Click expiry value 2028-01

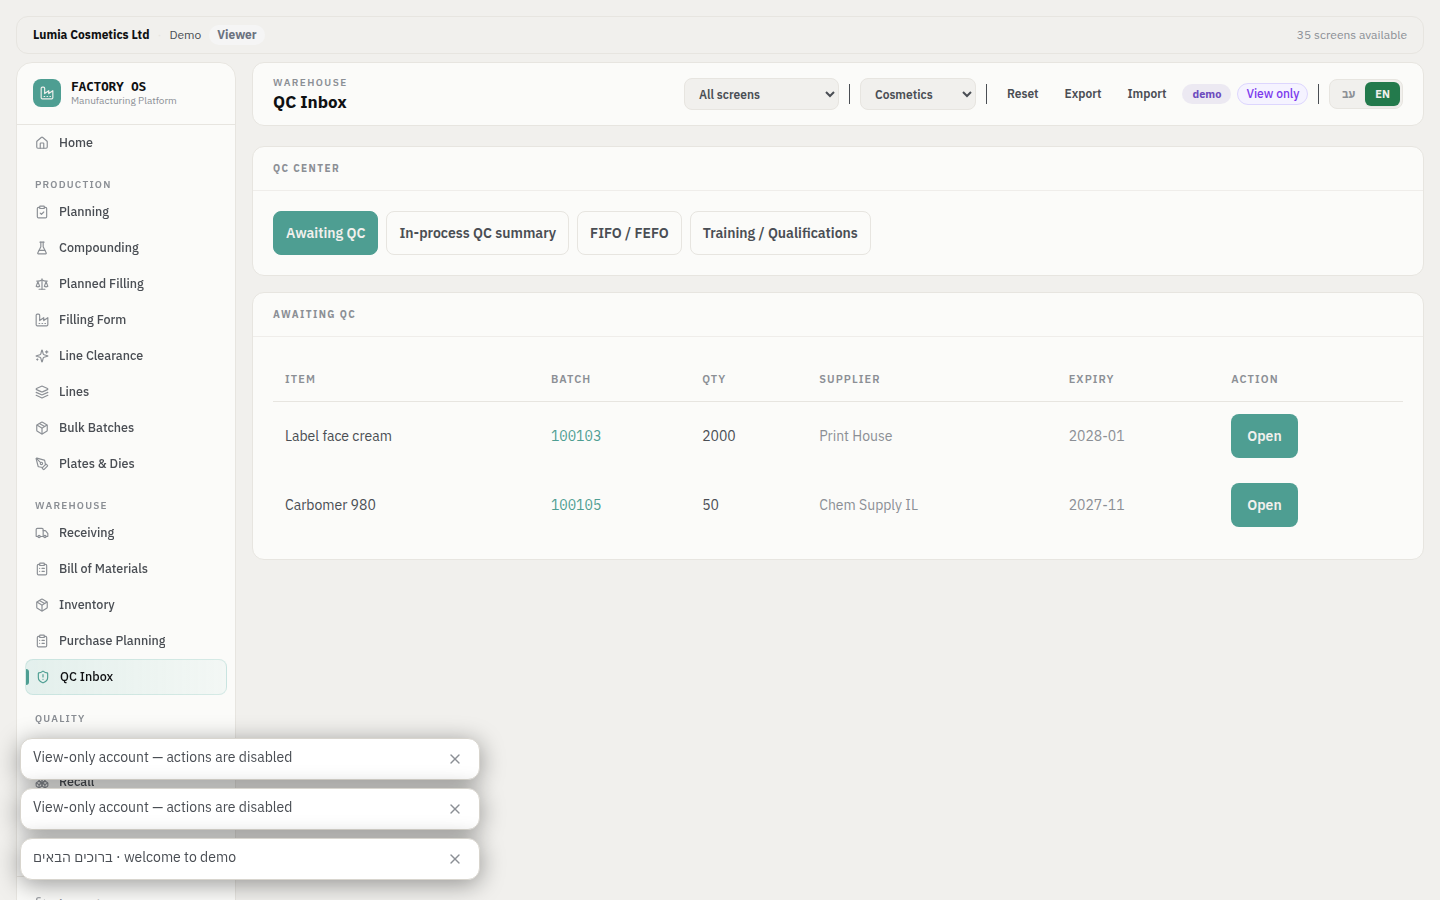point(1096,436)
